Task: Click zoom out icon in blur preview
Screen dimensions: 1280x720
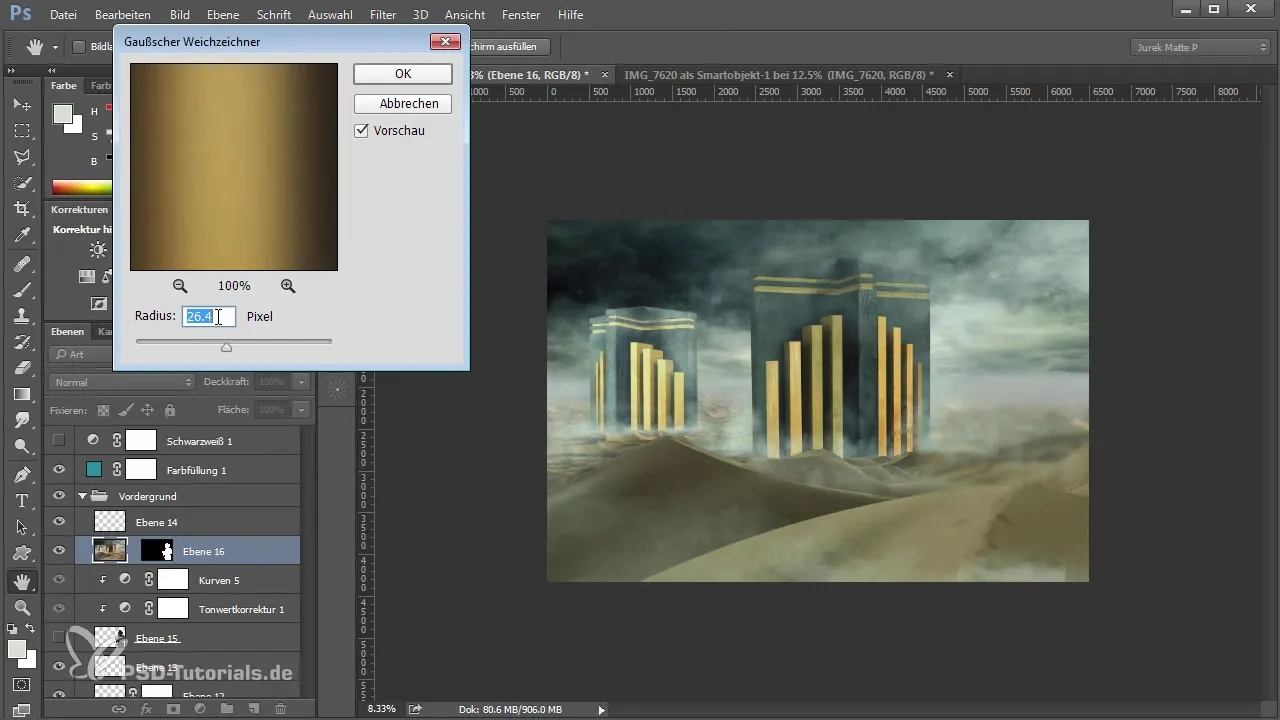Action: coord(180,286)
